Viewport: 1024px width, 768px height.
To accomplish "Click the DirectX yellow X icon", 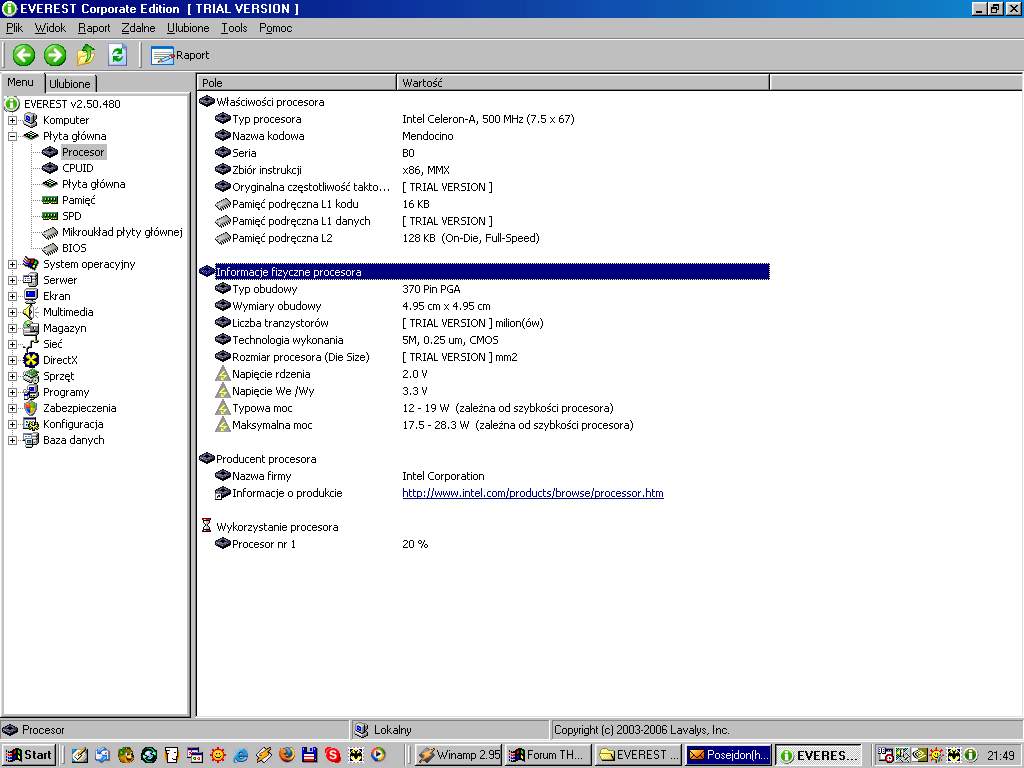I will click(x=31, y=360).
